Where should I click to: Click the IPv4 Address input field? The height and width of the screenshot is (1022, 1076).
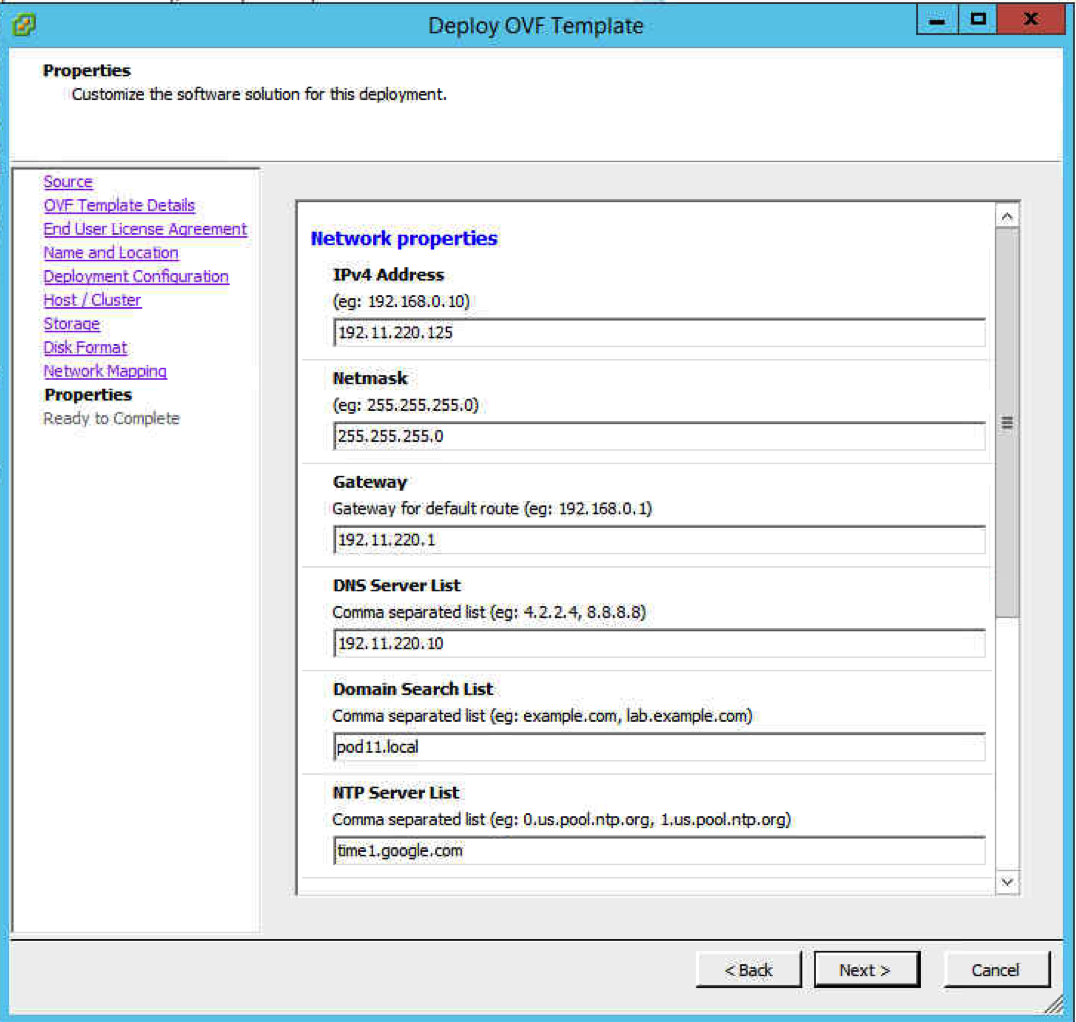point(659,333)
